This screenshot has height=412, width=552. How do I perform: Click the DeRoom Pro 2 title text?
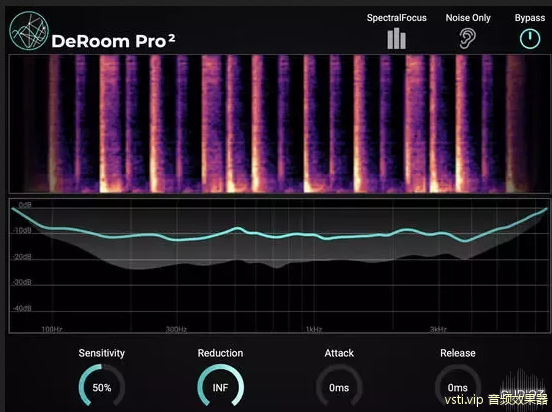click(x=113, y=41)
